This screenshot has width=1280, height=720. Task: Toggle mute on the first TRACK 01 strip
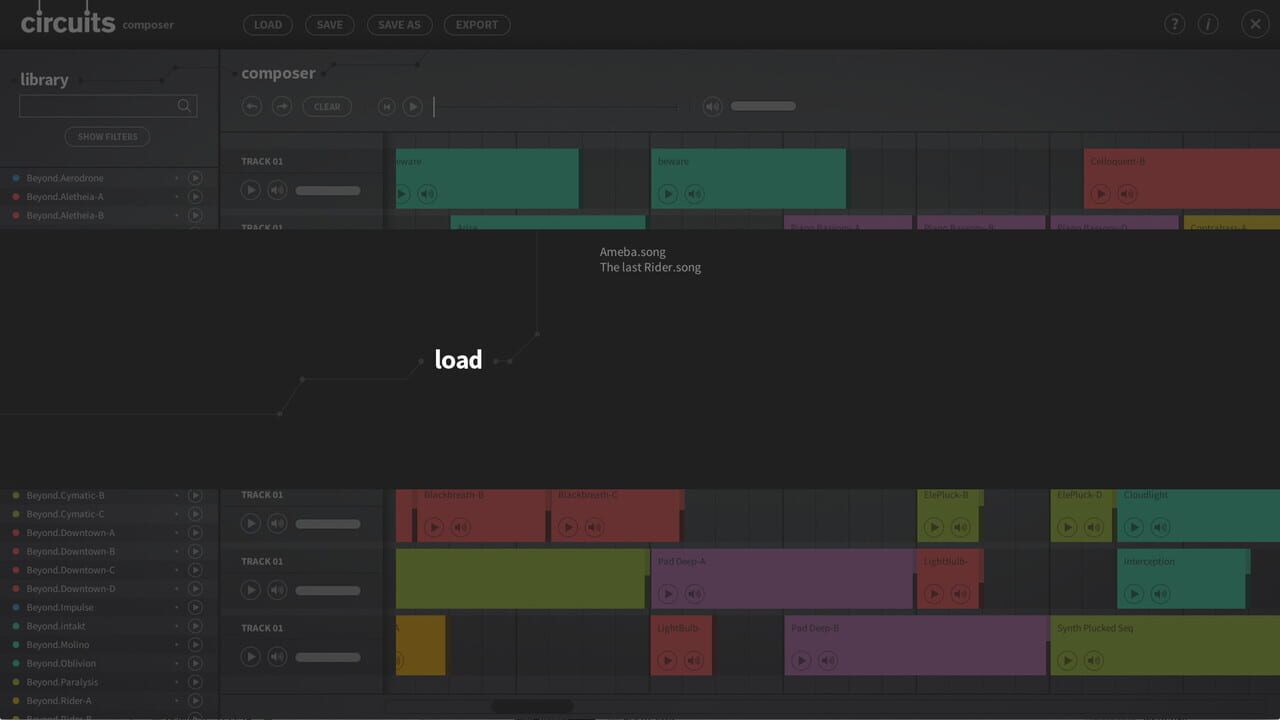tap(277, 189)
